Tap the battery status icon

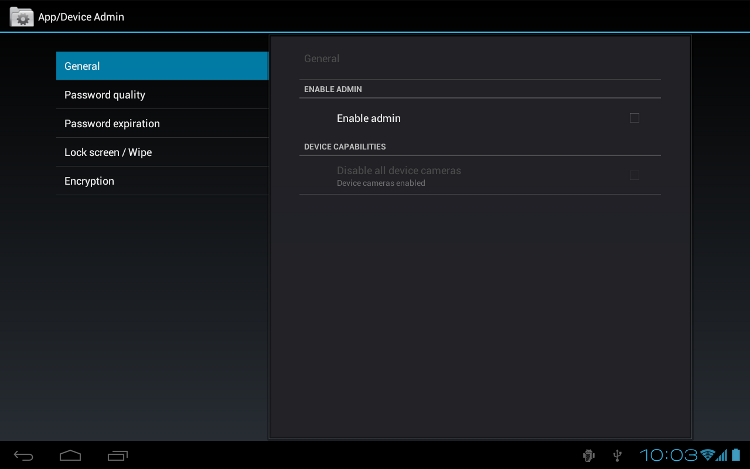(736, 455)
